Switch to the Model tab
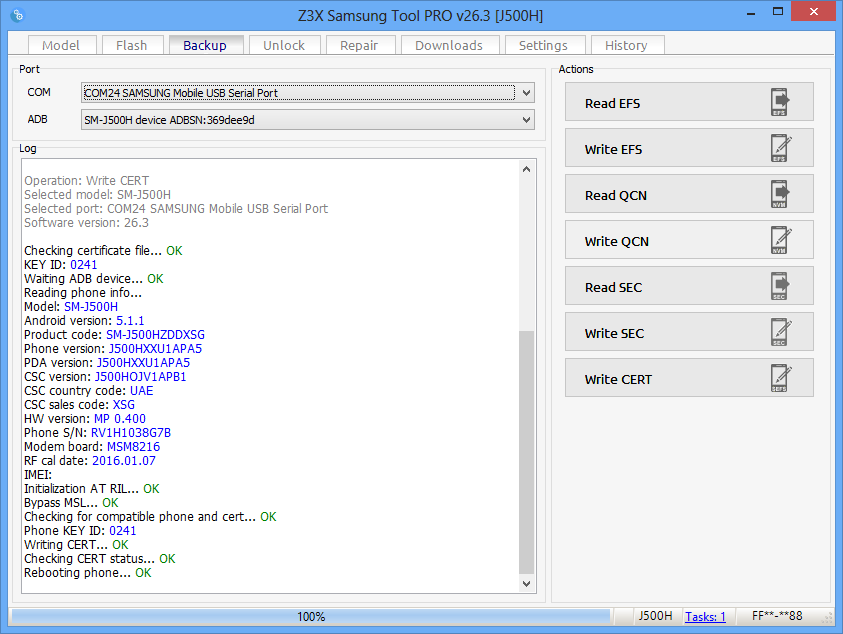The height and width of the screenshot is (634, 843). tap(61, 45)
